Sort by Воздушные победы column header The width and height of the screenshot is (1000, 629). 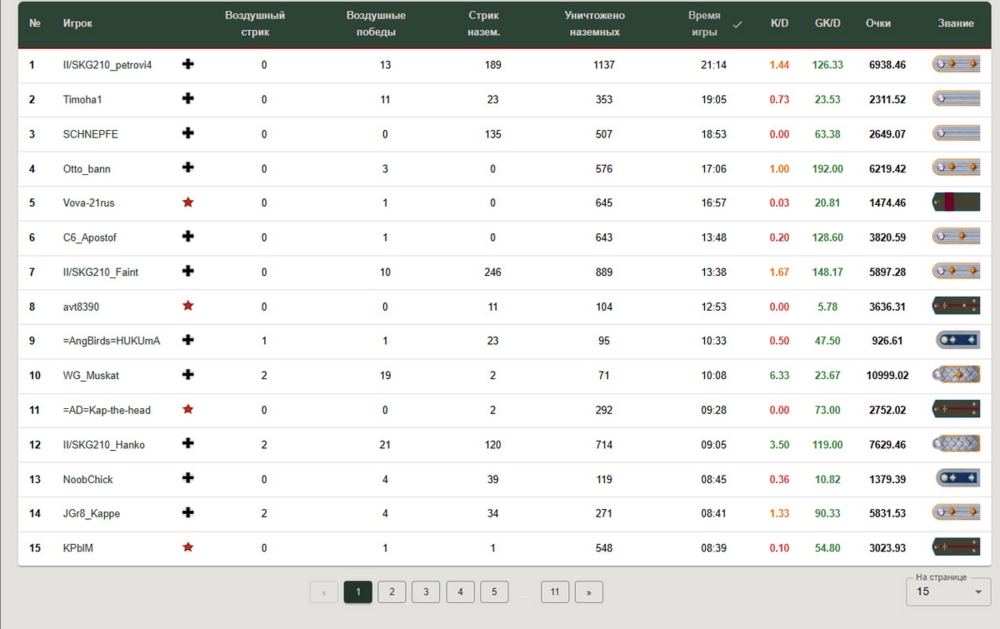pos(375,24)
